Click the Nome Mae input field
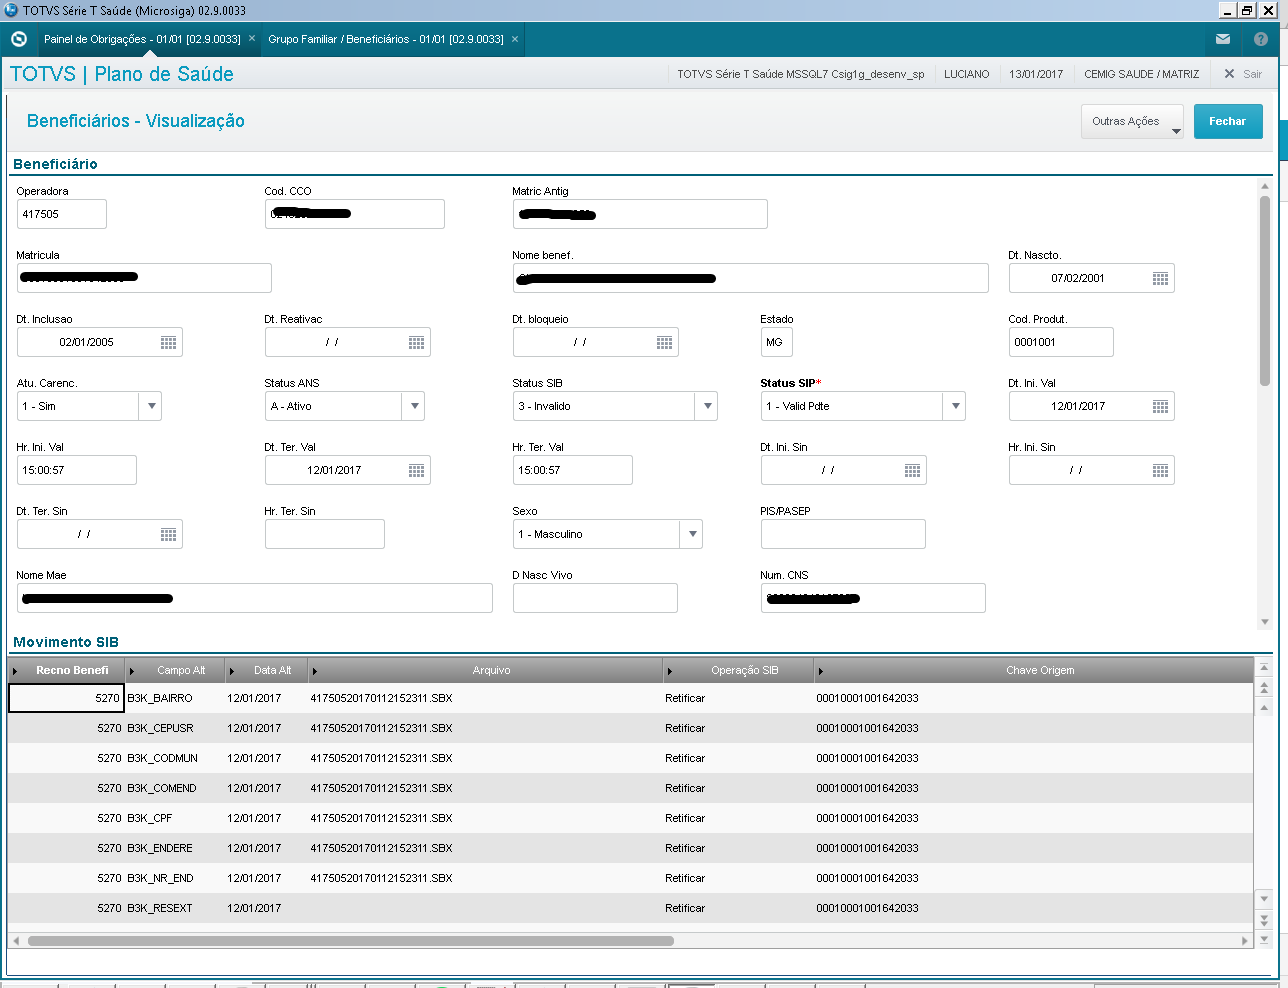Screen dimensions: 1288x988 255,598
